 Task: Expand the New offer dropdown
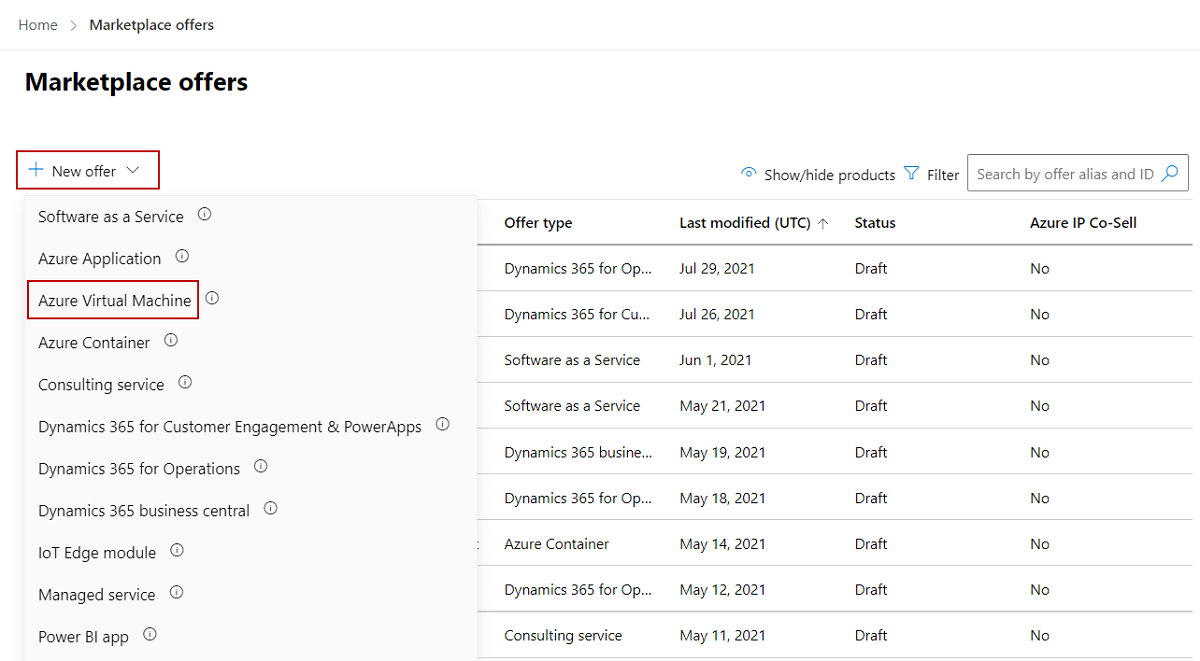(x=87, y=171)
